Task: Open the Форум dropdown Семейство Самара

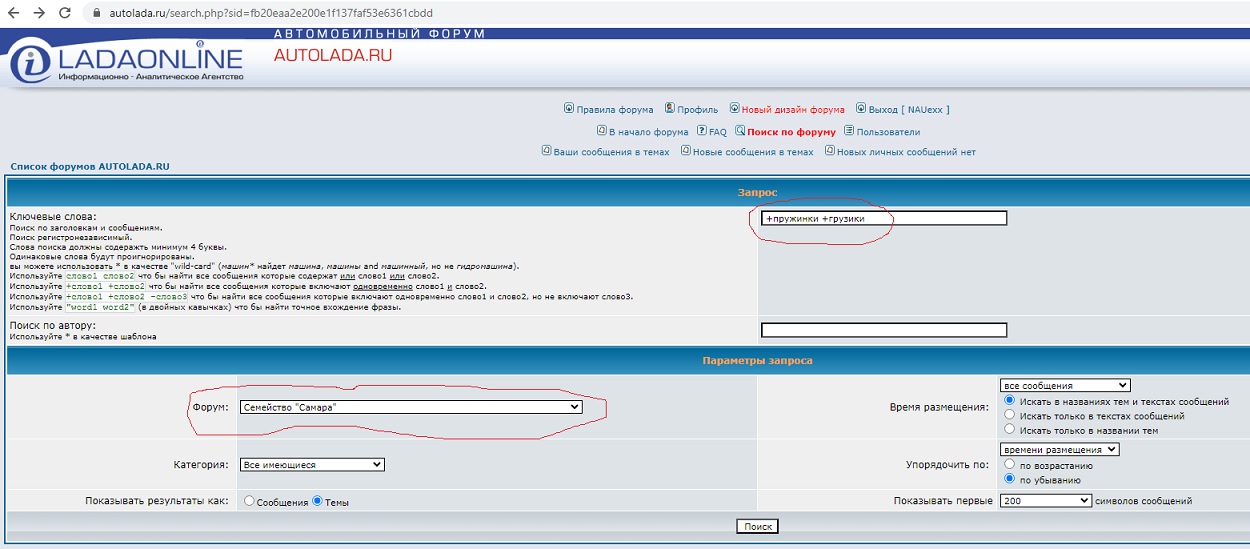Action: [411, 407]
